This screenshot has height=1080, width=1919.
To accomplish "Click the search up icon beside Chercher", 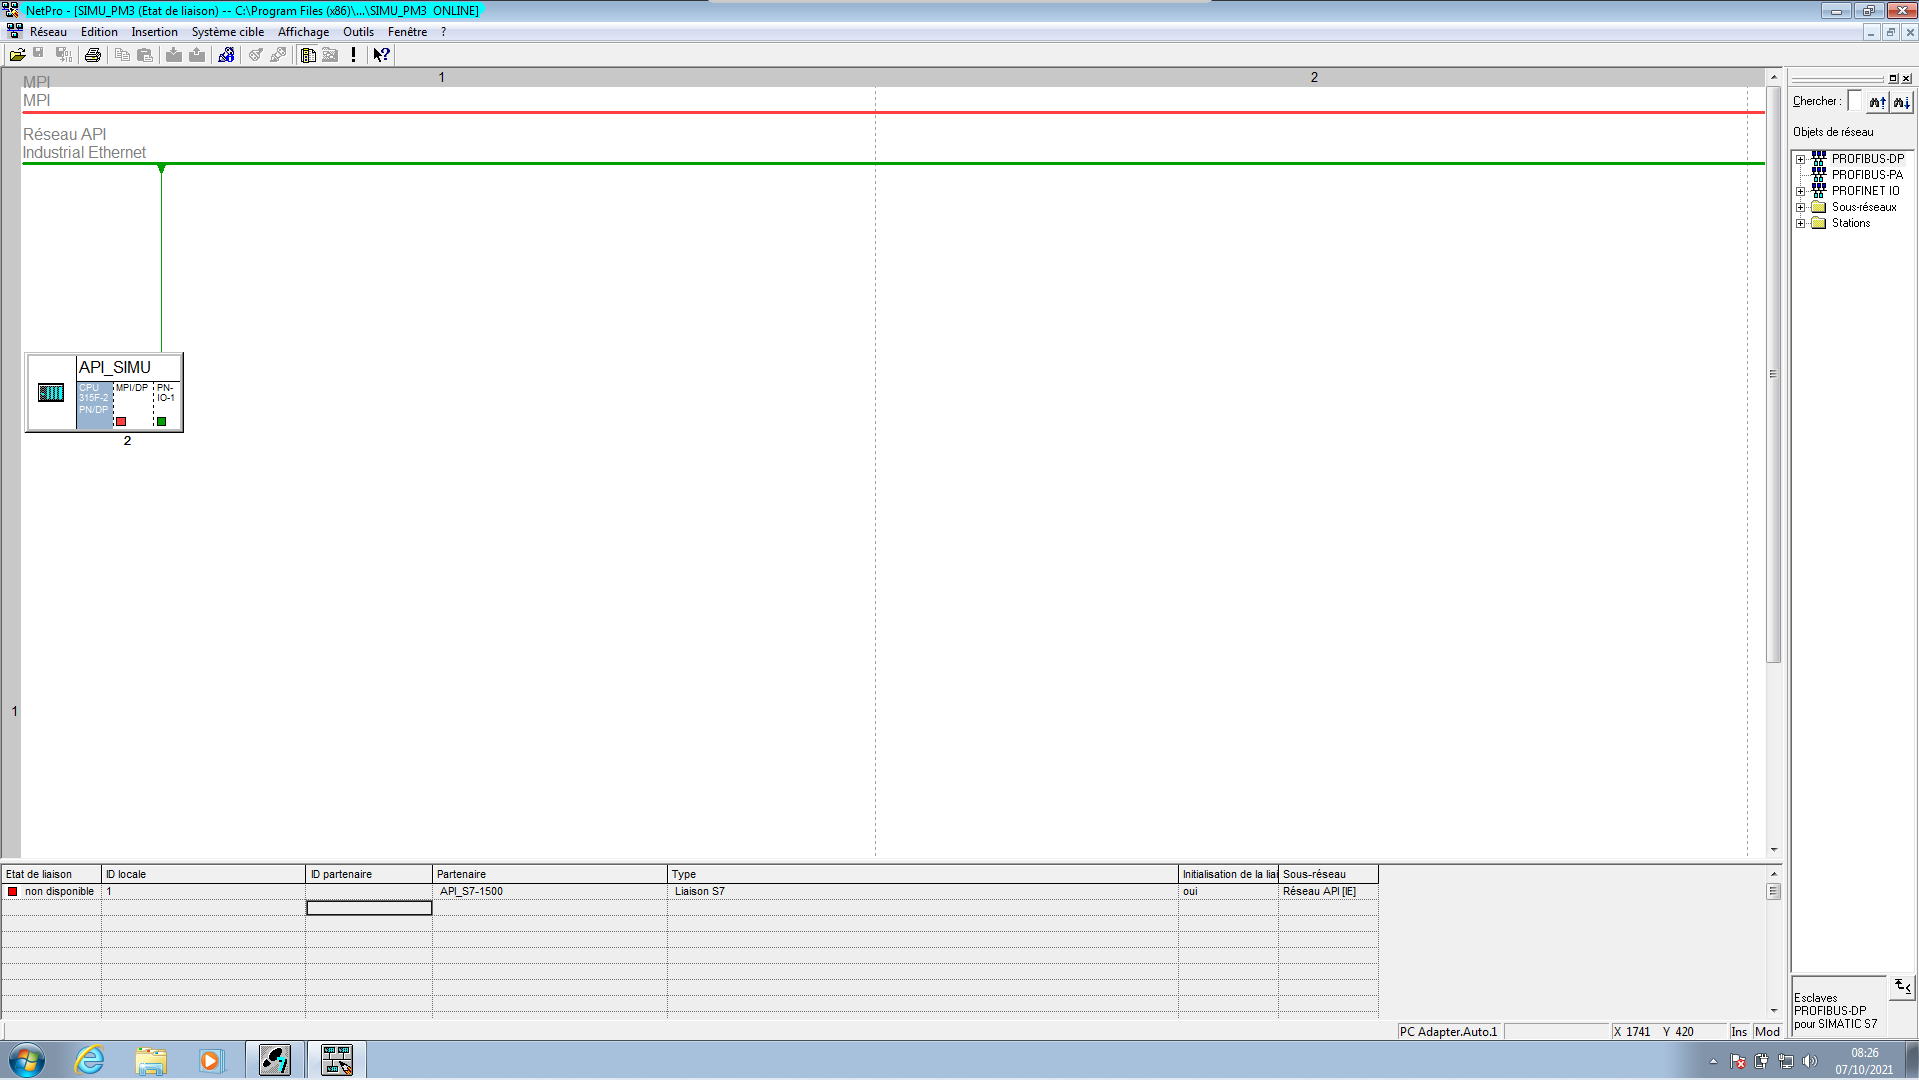I will 1877,102.
